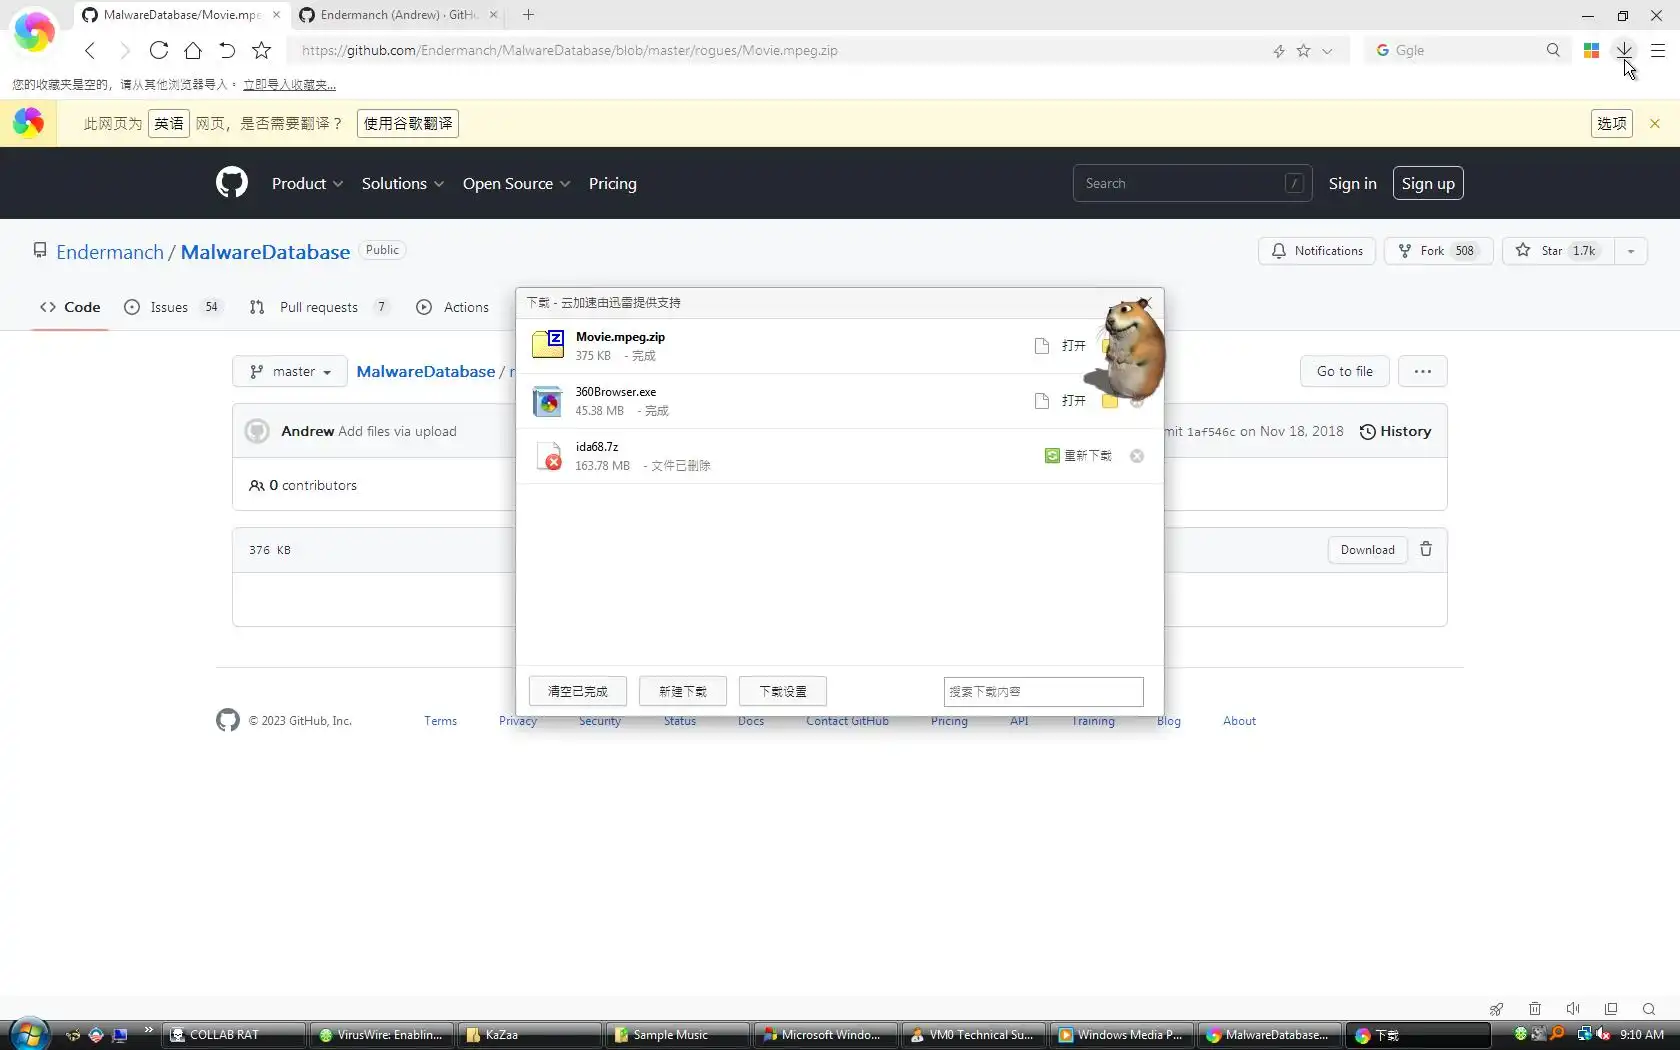
Task: Click the browser back arrow
Action: (x=90, y=50)
